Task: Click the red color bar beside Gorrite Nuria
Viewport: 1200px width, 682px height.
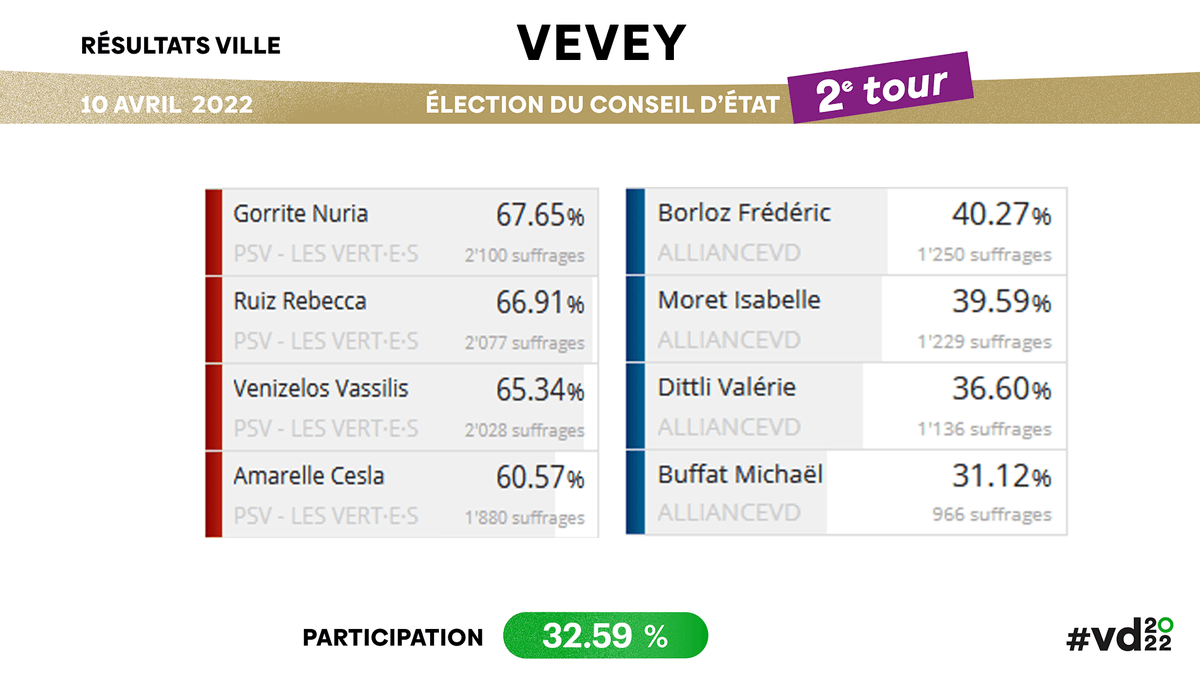Action: point(212,232)
